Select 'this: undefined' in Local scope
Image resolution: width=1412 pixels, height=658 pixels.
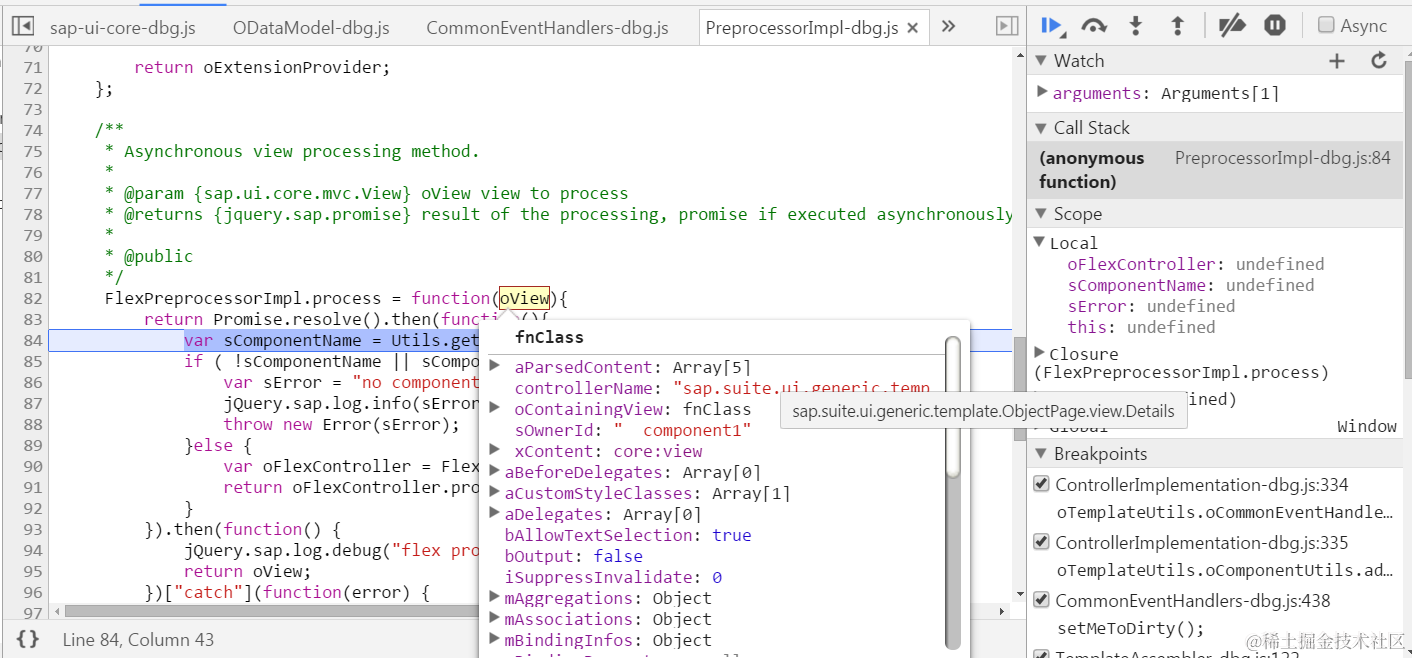(1141, 327)
